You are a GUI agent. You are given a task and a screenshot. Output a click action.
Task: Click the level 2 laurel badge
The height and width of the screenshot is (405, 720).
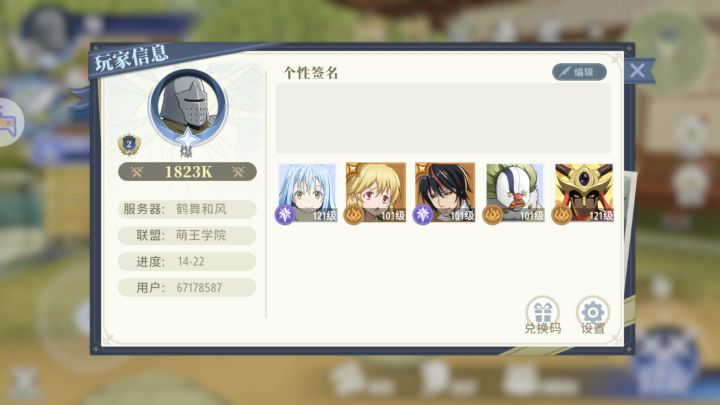pos(129,145)
